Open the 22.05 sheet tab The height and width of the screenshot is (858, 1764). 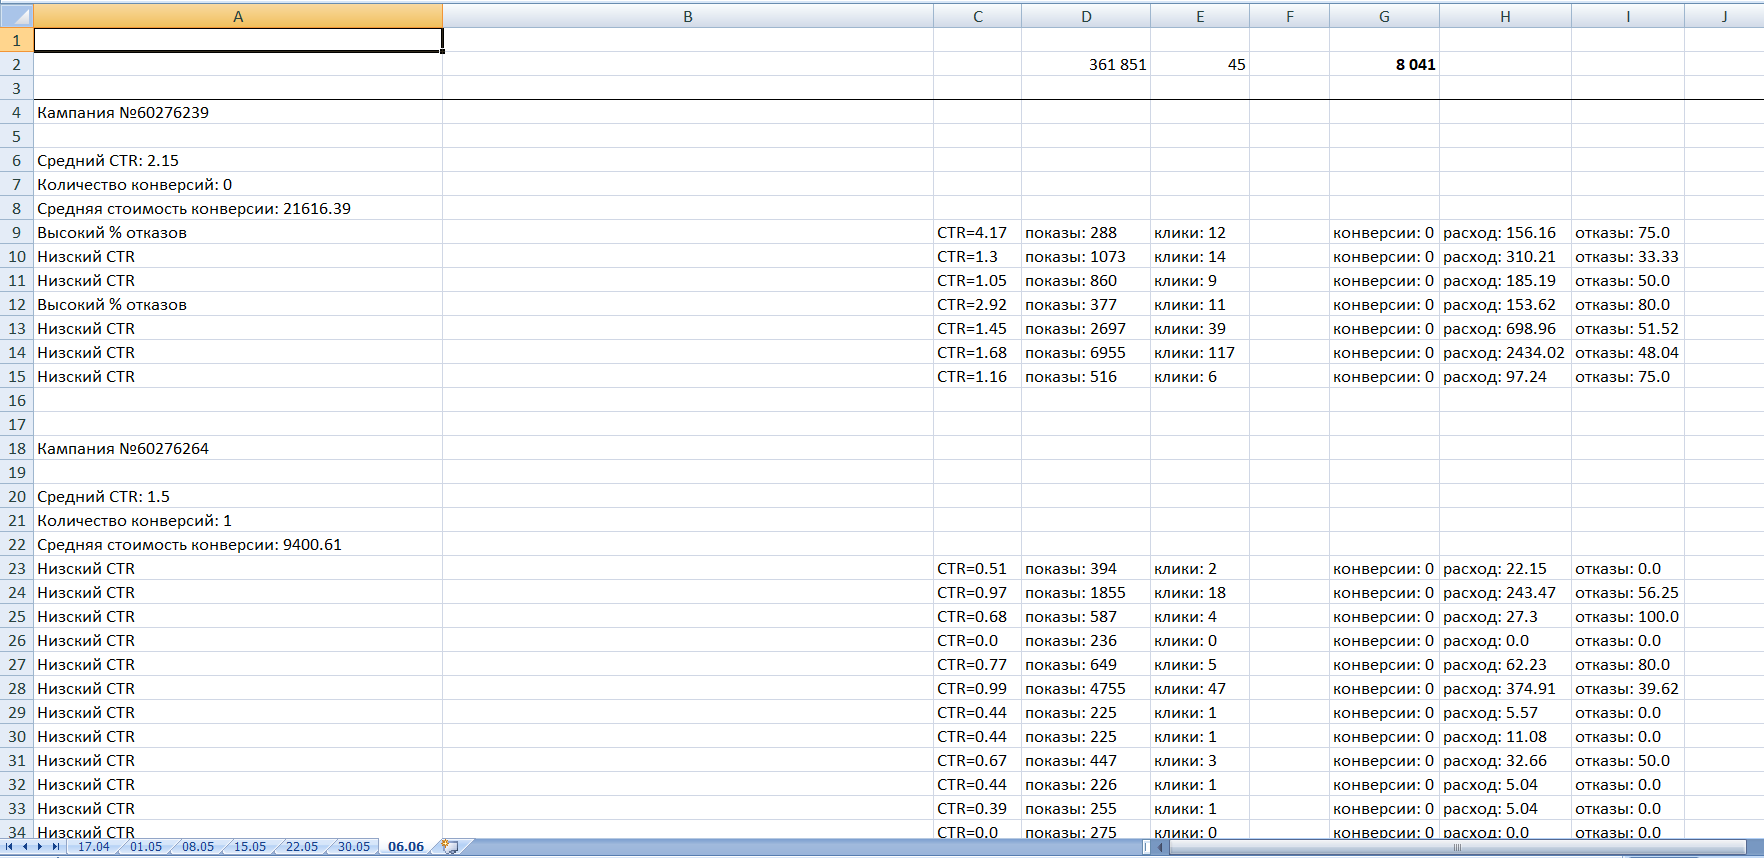301,847
